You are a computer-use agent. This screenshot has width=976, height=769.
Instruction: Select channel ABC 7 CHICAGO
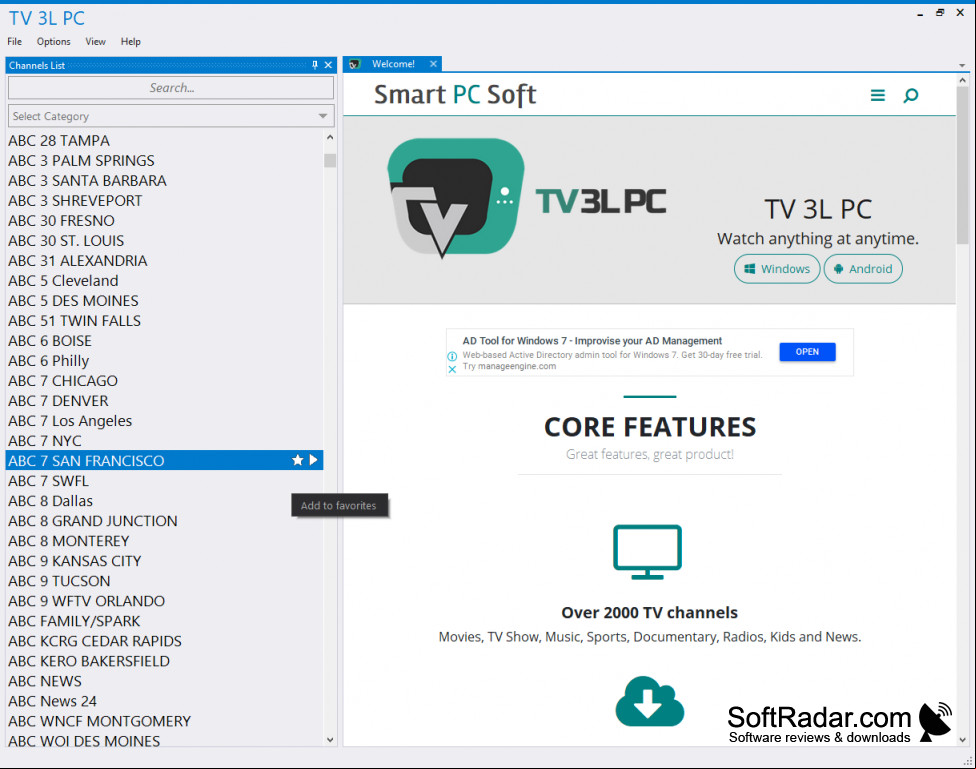click(164, 380)
